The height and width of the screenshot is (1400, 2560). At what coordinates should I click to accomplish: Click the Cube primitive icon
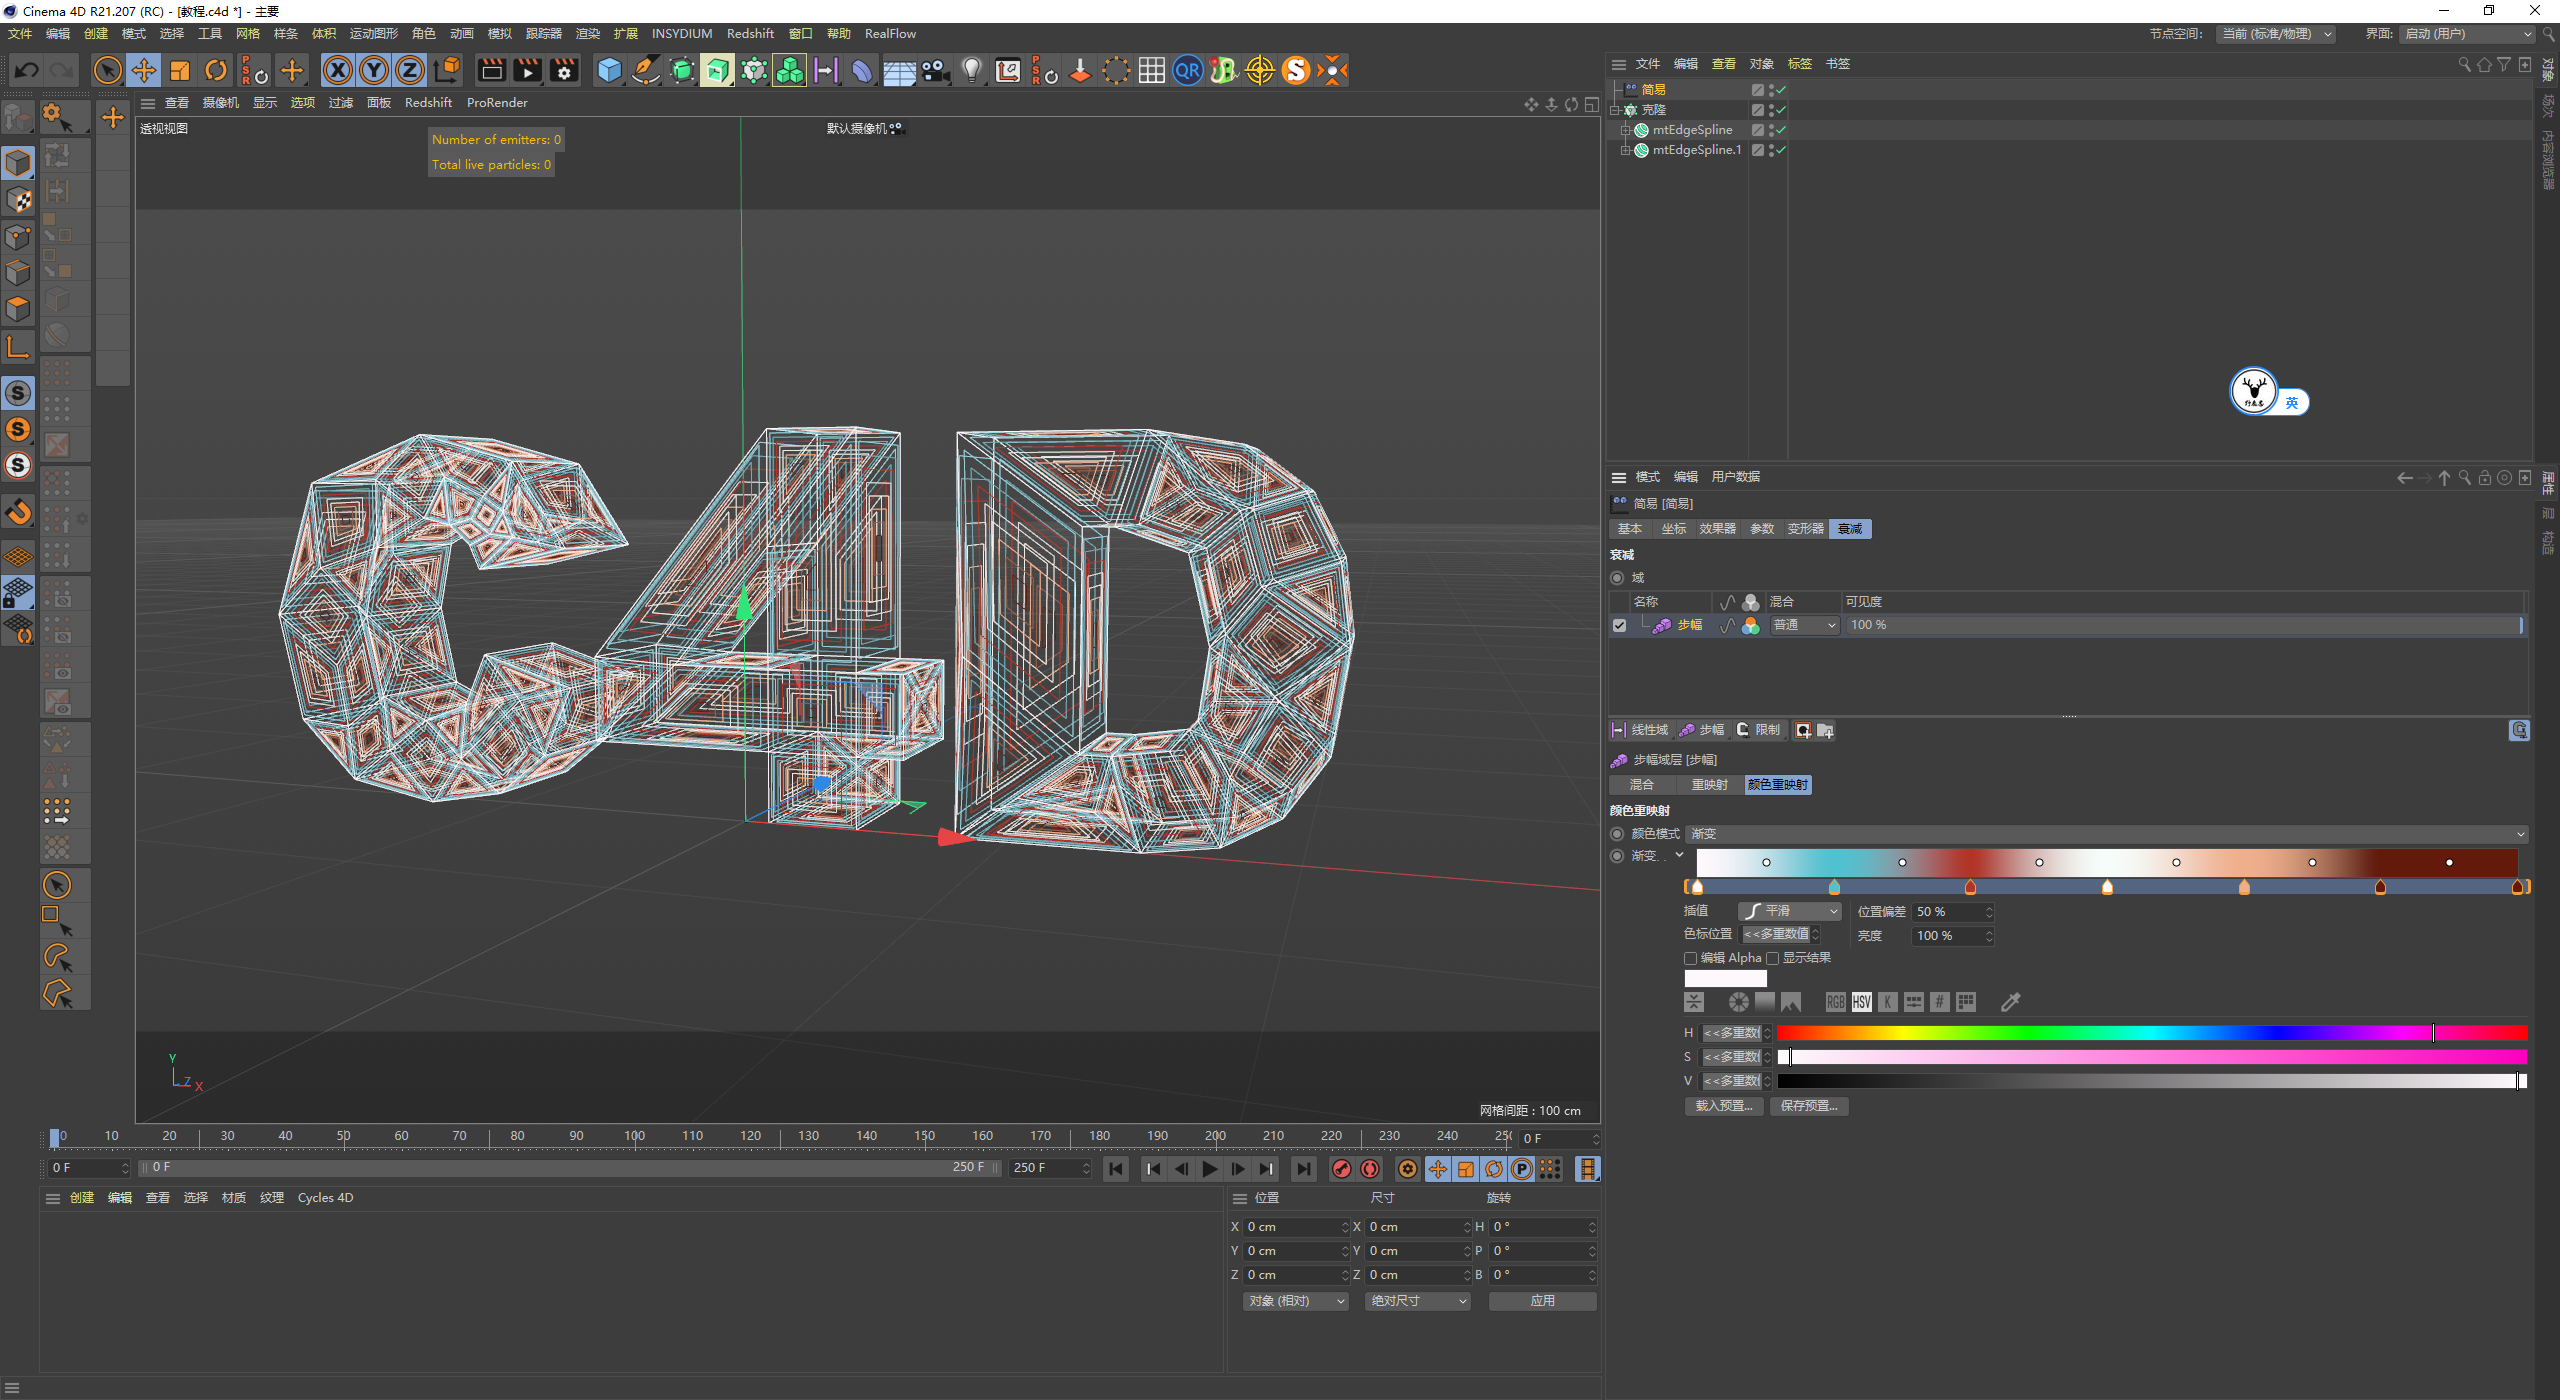pos(609,70)
